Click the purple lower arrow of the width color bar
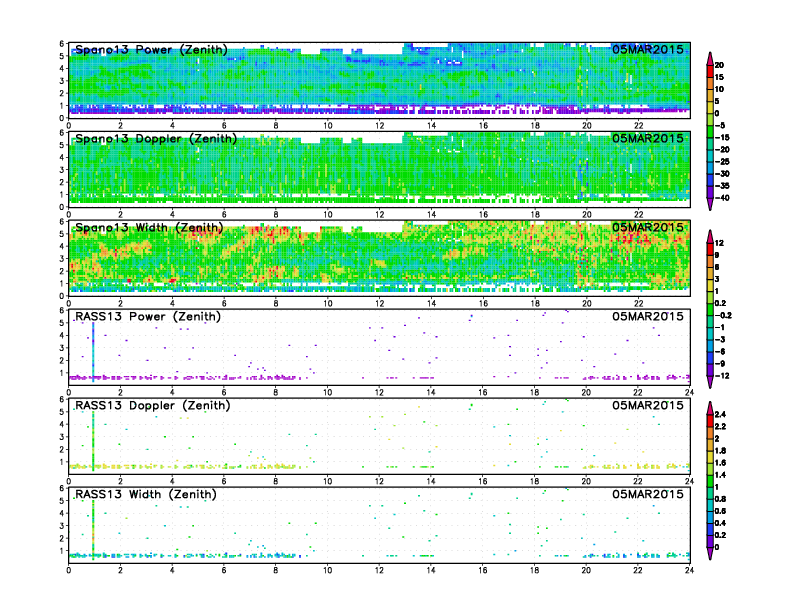The height and width of the screenshot is (612, 792). point(710,553)
